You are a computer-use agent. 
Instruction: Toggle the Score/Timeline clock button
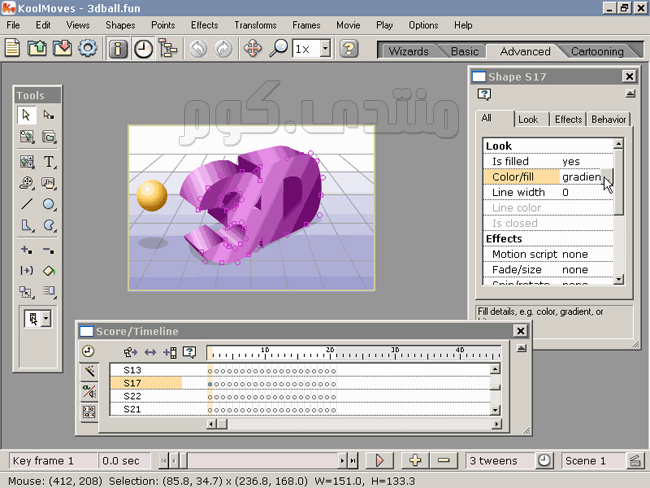(x=144, y=48)
